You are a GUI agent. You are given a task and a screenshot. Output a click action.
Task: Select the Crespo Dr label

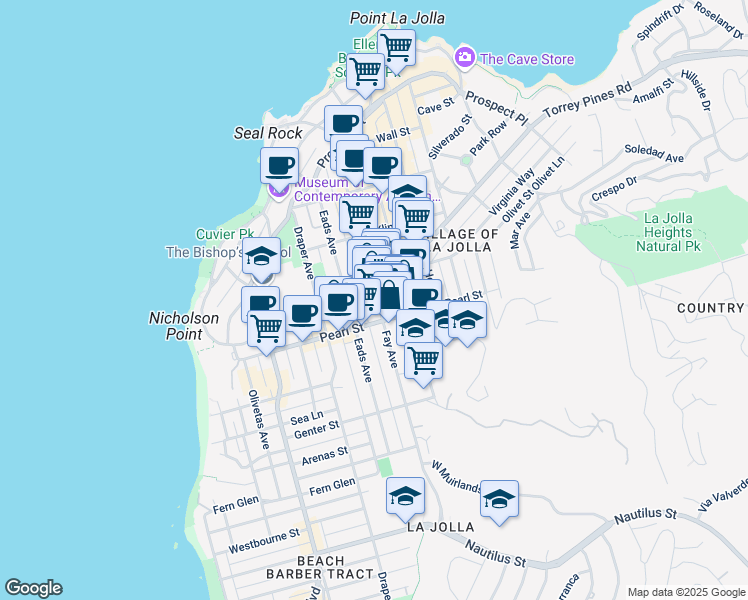click(614, 189)
